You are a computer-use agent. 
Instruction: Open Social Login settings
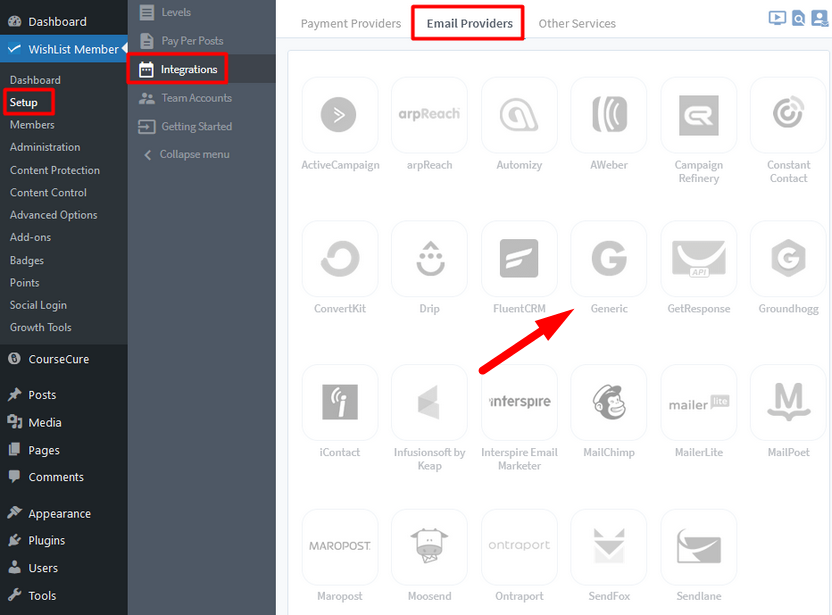point(38,305)
